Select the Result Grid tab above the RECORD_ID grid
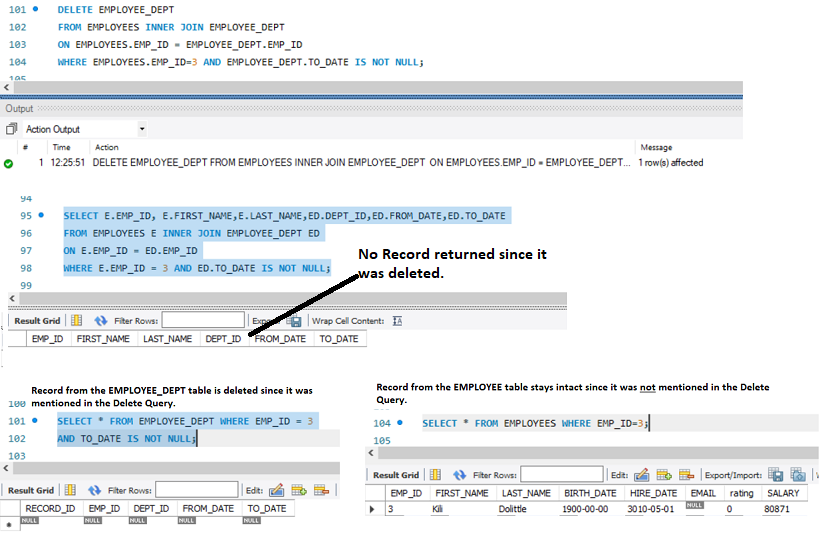The height and width of the screenshot is (540, 820). (x=31, y=490)
